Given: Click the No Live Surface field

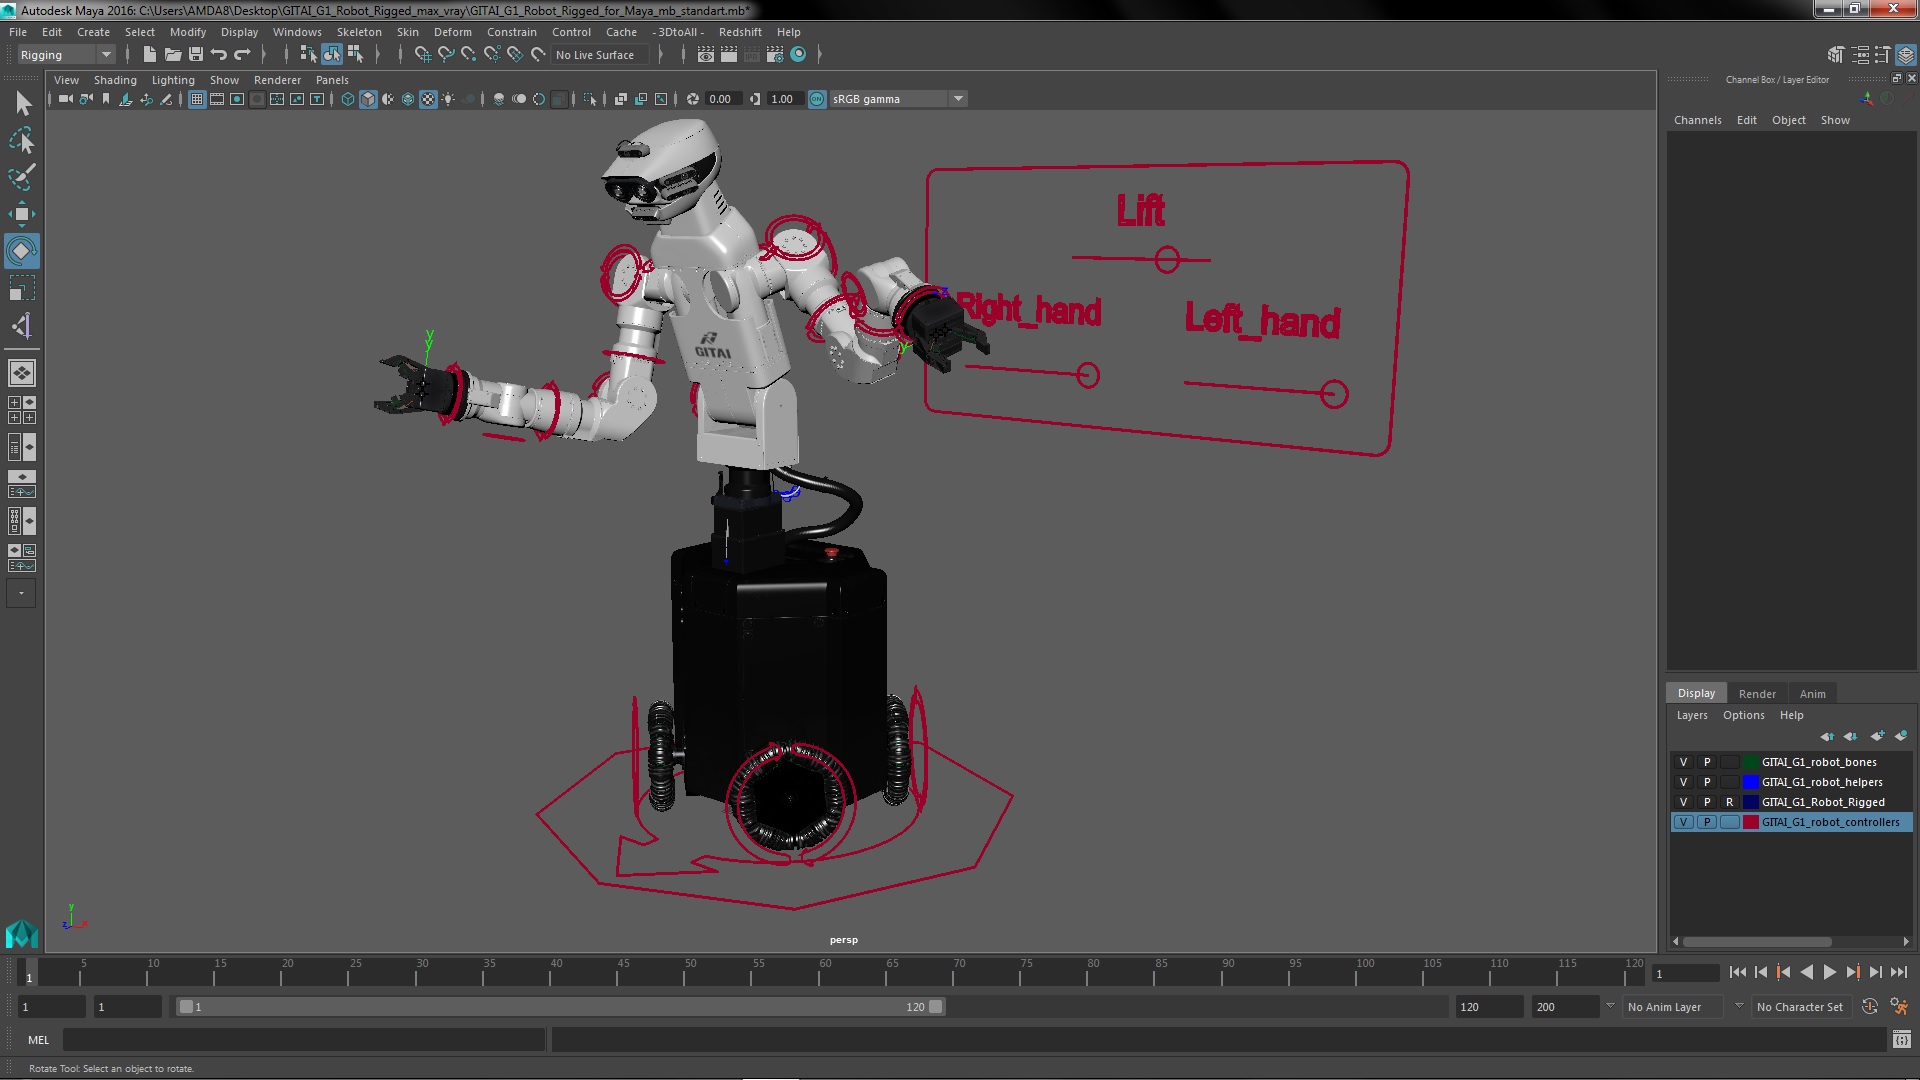Looking at the screenshot, I should point(600,55).
